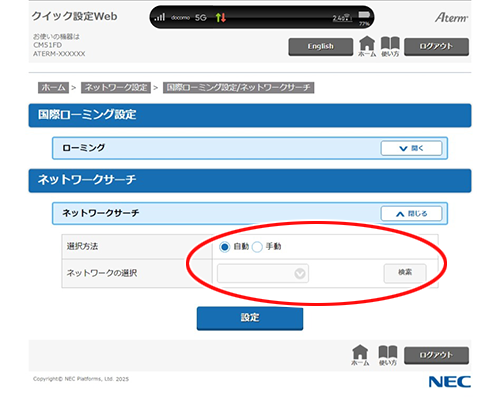The height and width of the screenshot is (408, 500).
Task: Click the top Home (ホーム) house icon
Action: click(x=367, y=46)
